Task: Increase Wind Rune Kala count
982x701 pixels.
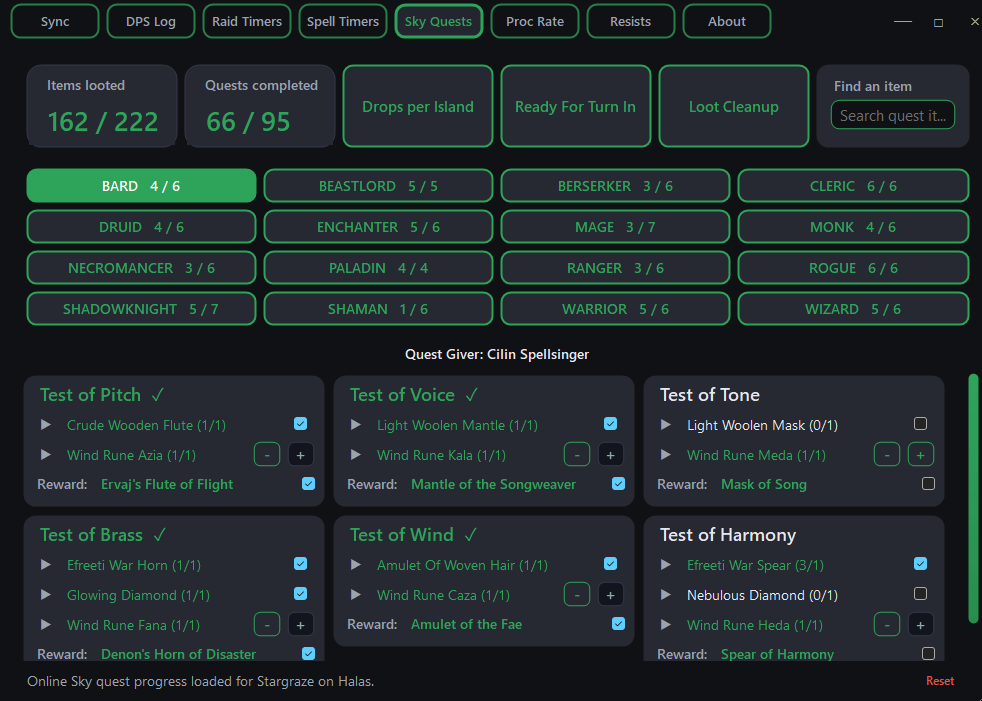Action: coord(611,455)
